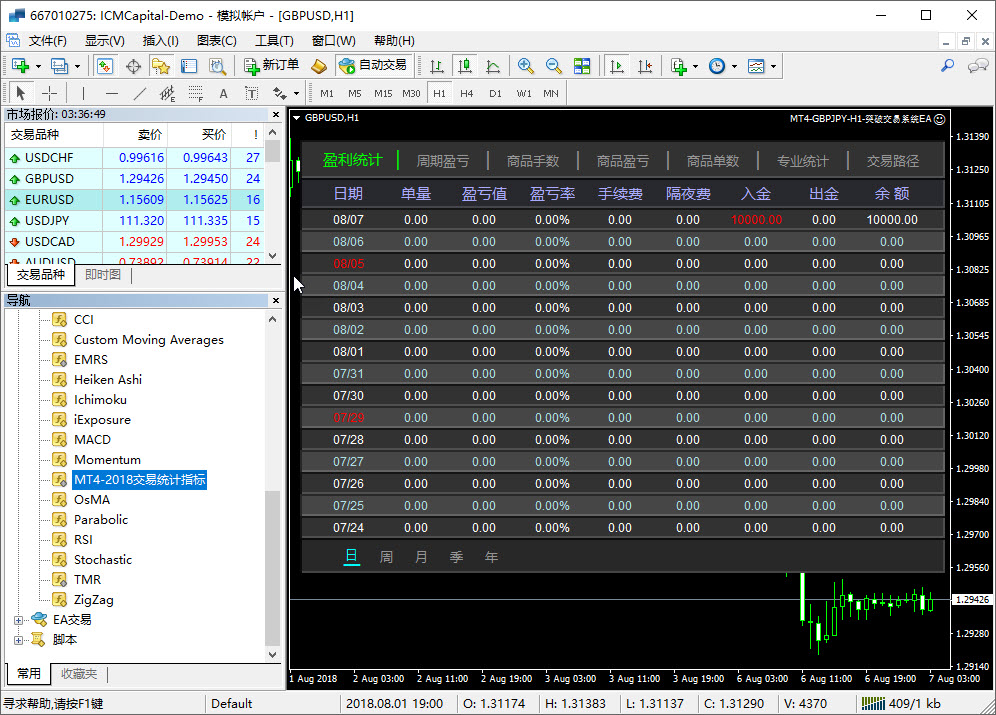This screenshot has height=715, width=996.
Task: Toggle the Data Window crosshair icon
Action: 133,66
